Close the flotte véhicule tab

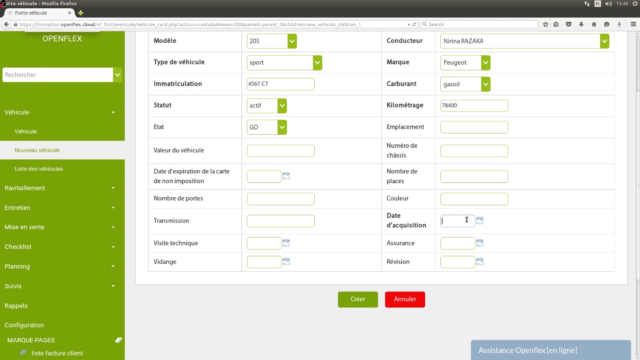(x=69, y=13)
